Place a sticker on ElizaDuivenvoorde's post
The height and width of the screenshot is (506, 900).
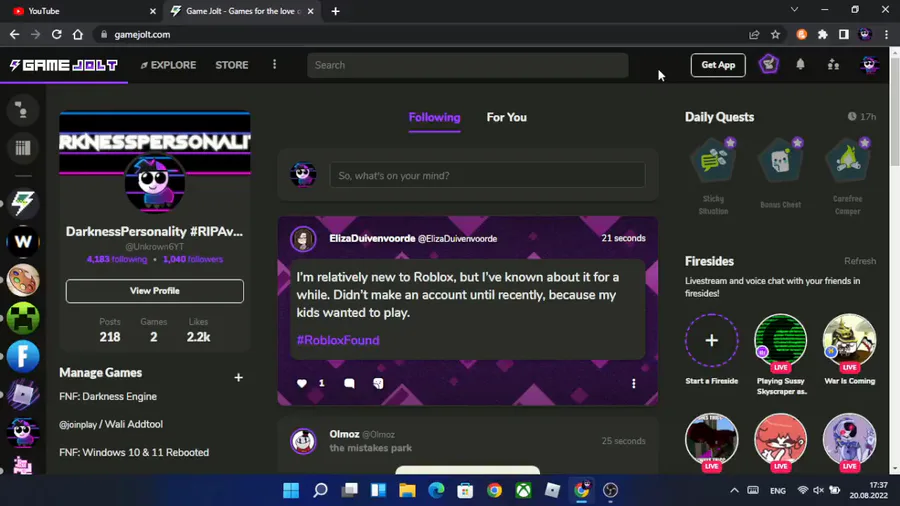[378, 383]
